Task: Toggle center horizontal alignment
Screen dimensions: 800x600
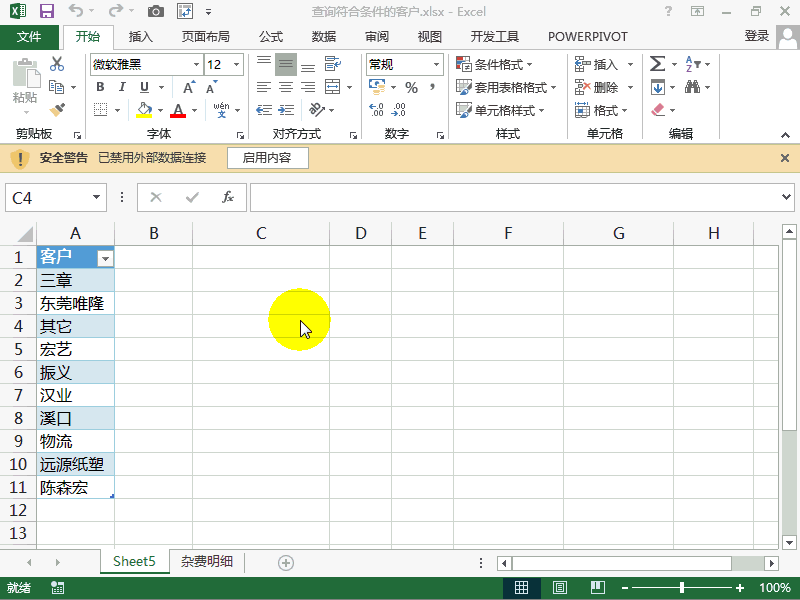Action: pos(286,87)
